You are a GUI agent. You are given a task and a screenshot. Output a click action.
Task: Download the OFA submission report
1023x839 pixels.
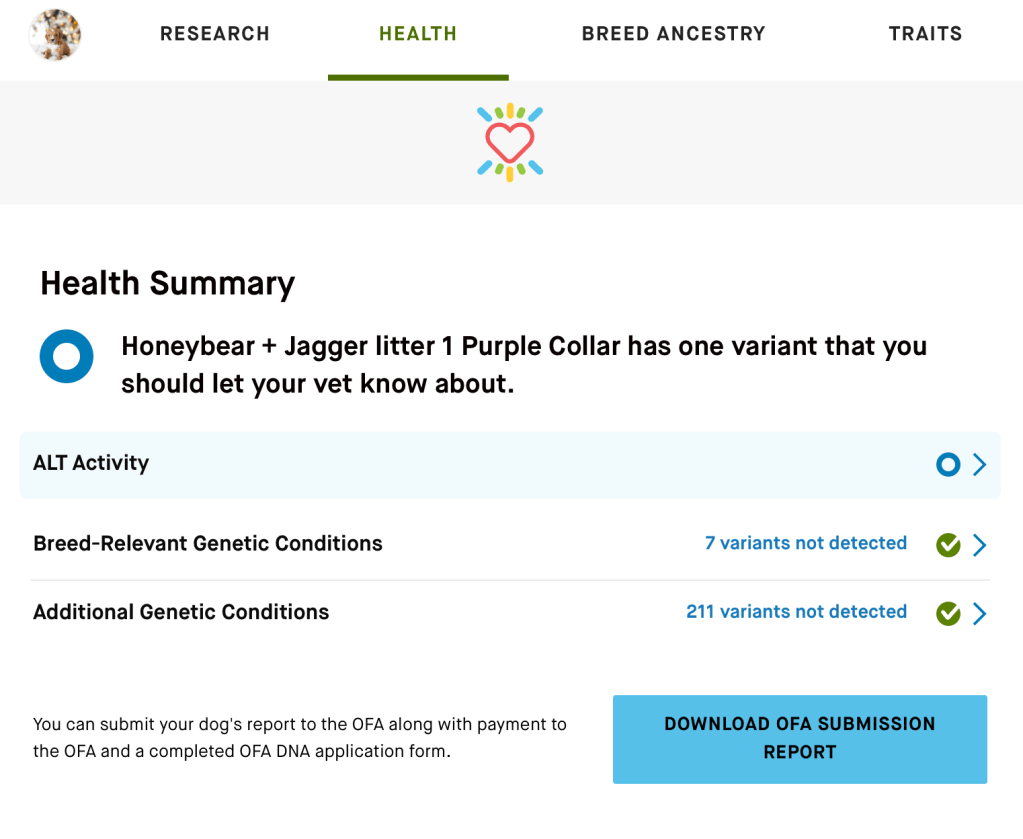coord(799,738)
